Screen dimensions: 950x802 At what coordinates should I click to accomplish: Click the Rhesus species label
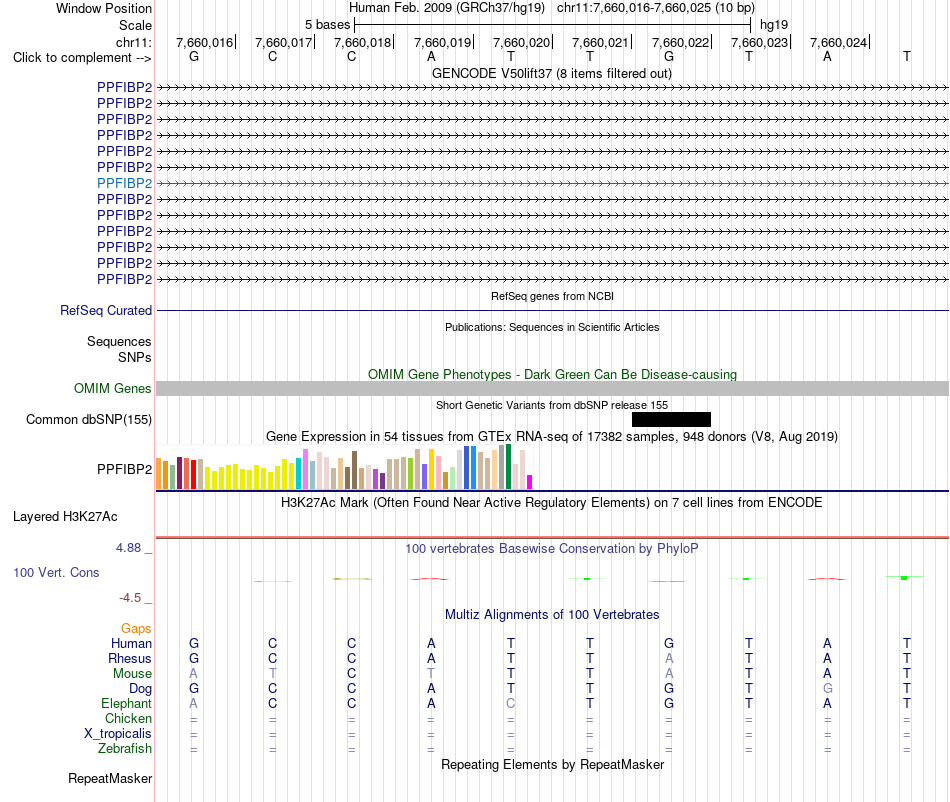130,658
